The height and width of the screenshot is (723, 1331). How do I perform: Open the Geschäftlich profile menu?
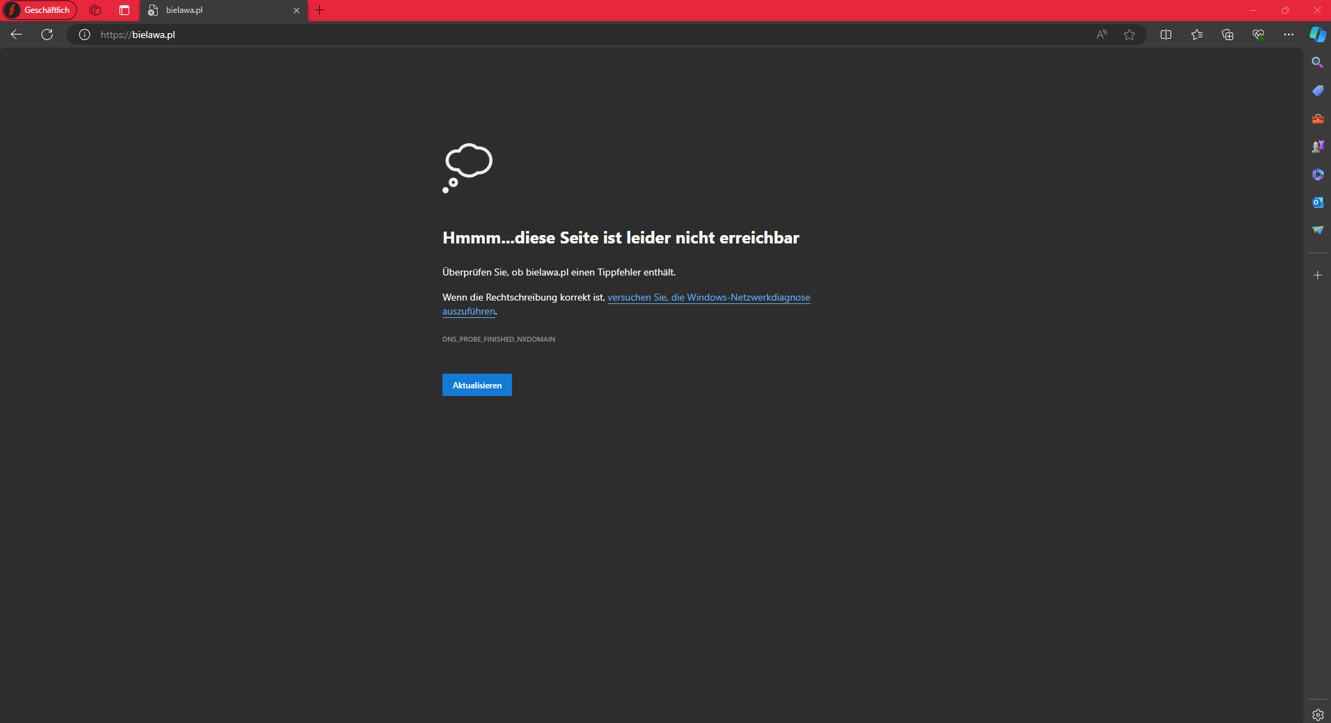(x=39, y=10)
